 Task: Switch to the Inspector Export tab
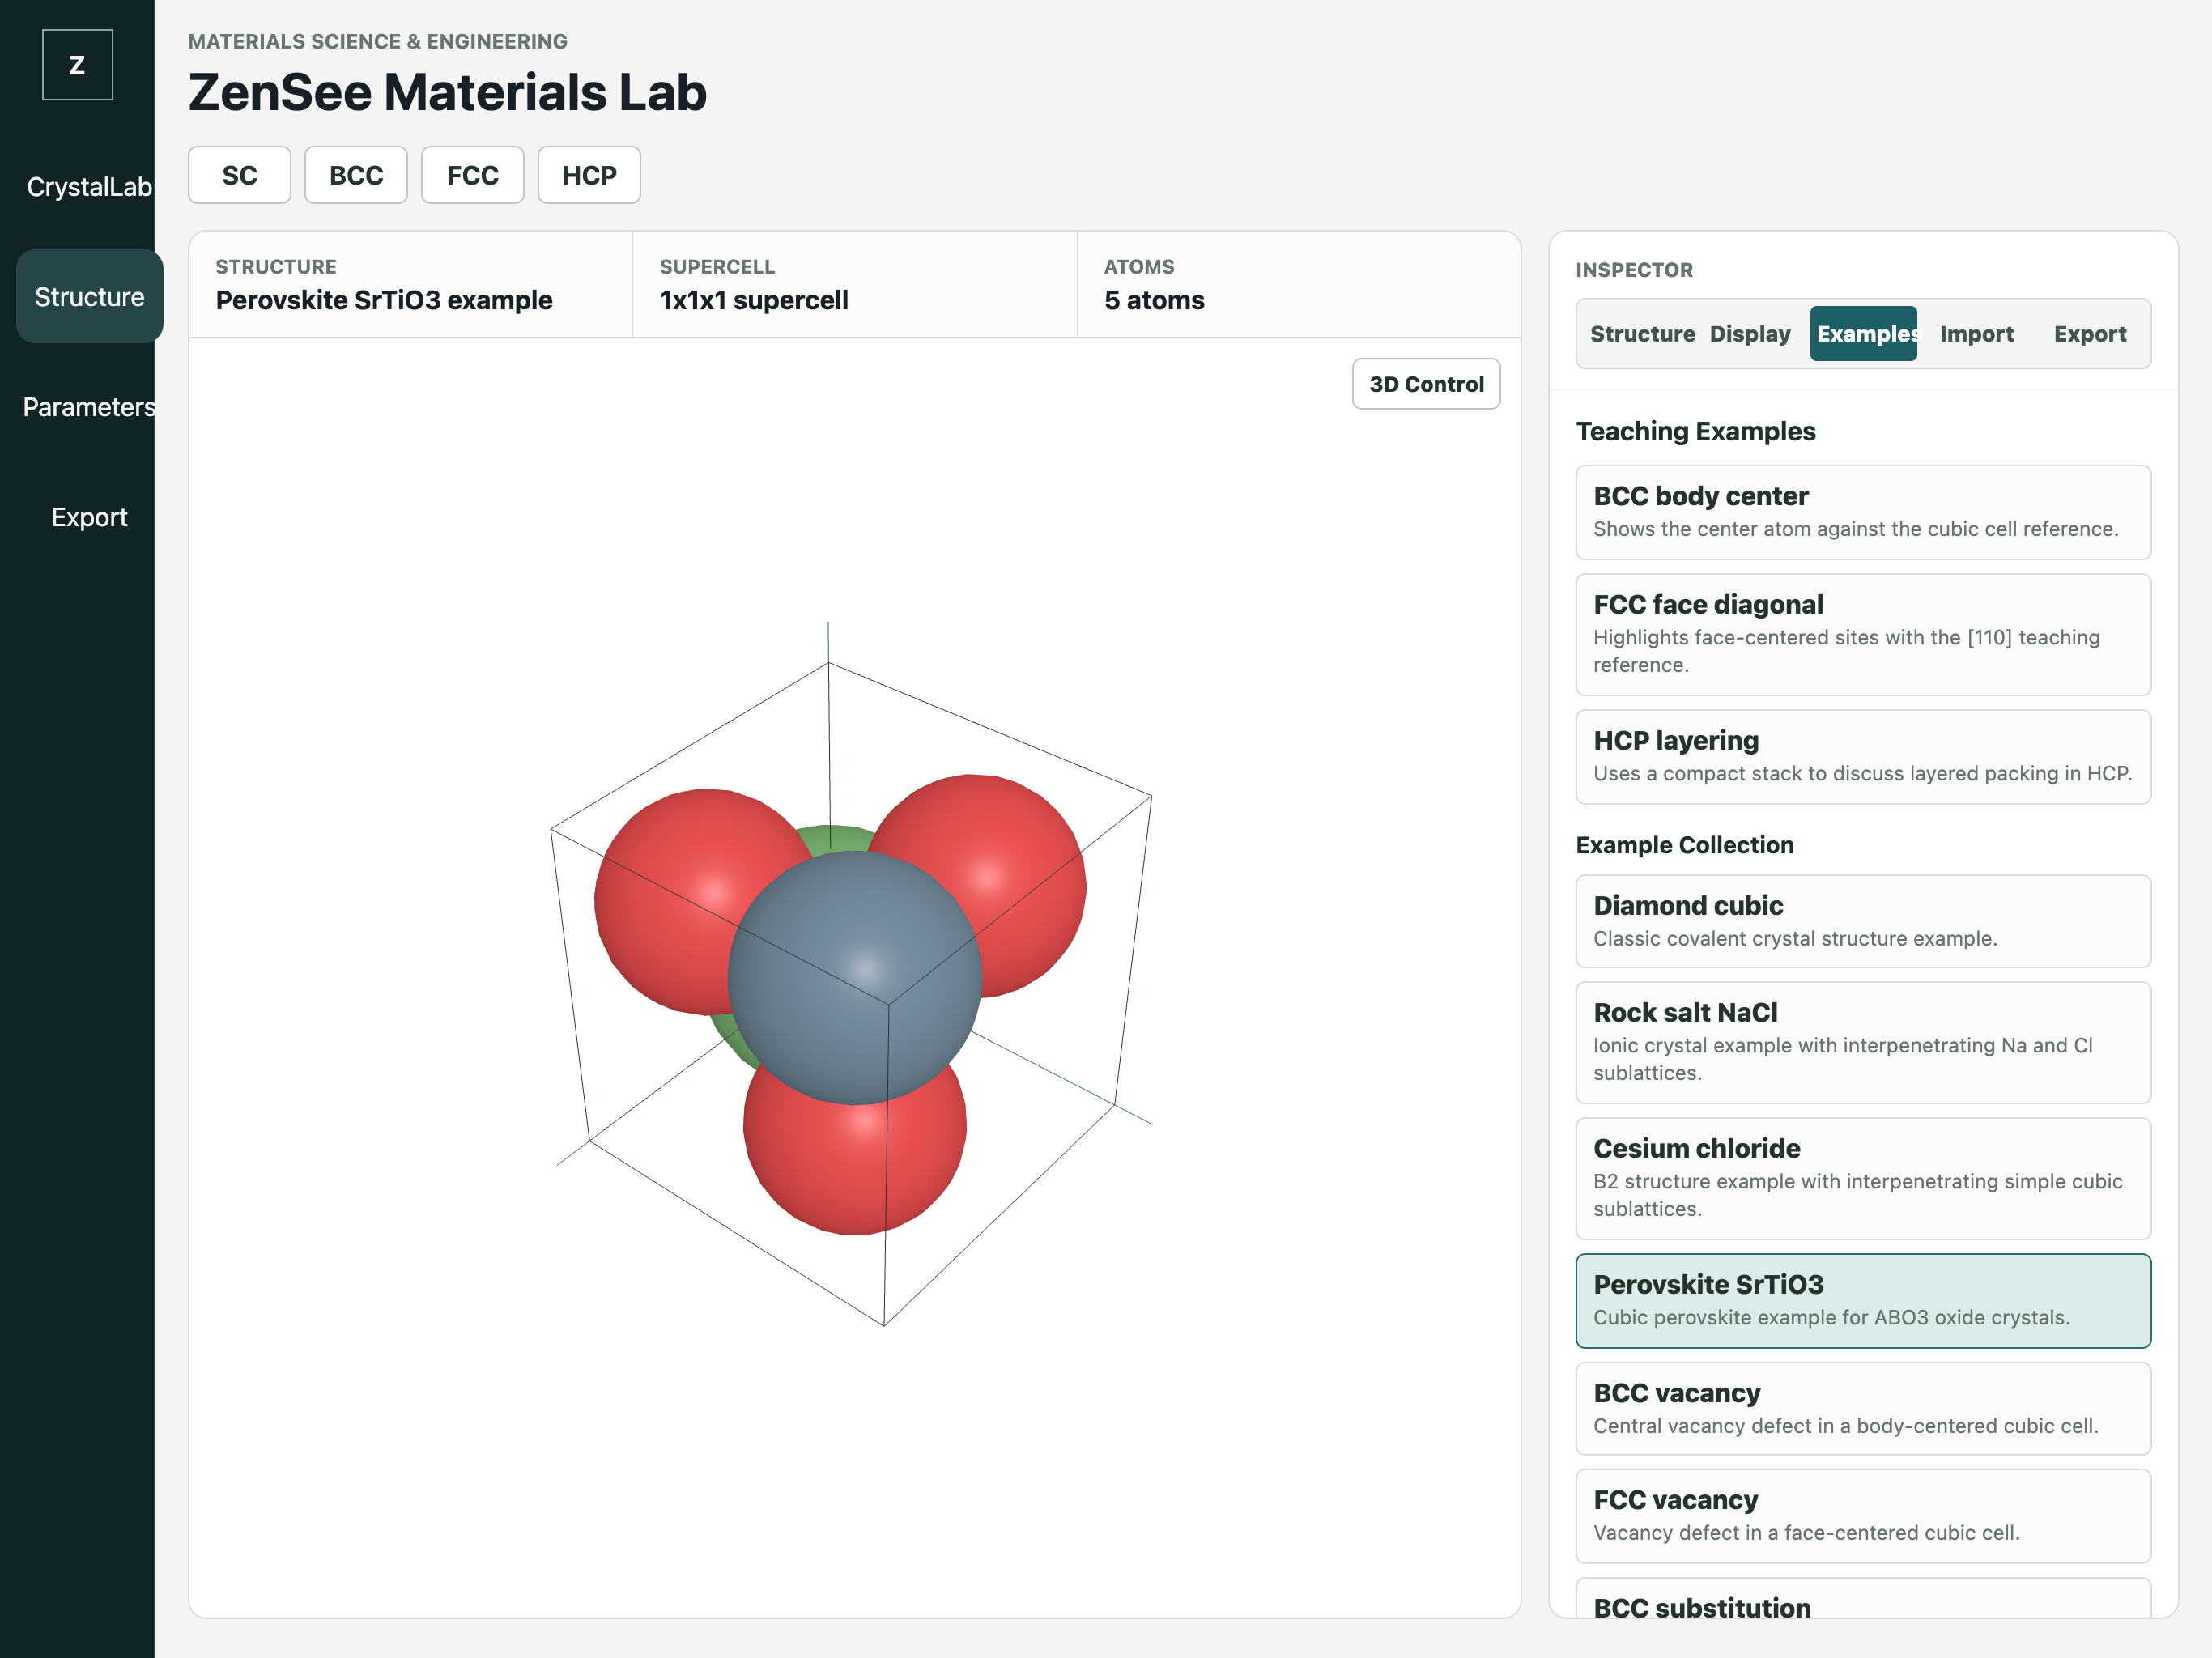click(2090, 334)
